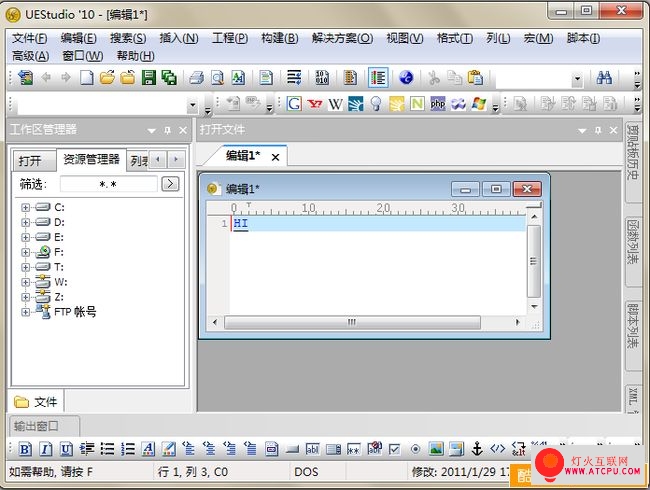Image resolution: width=650 pixels, height=490 pixels.
Task: Click the 筛选 filter input field
Action: pos(109,184)
